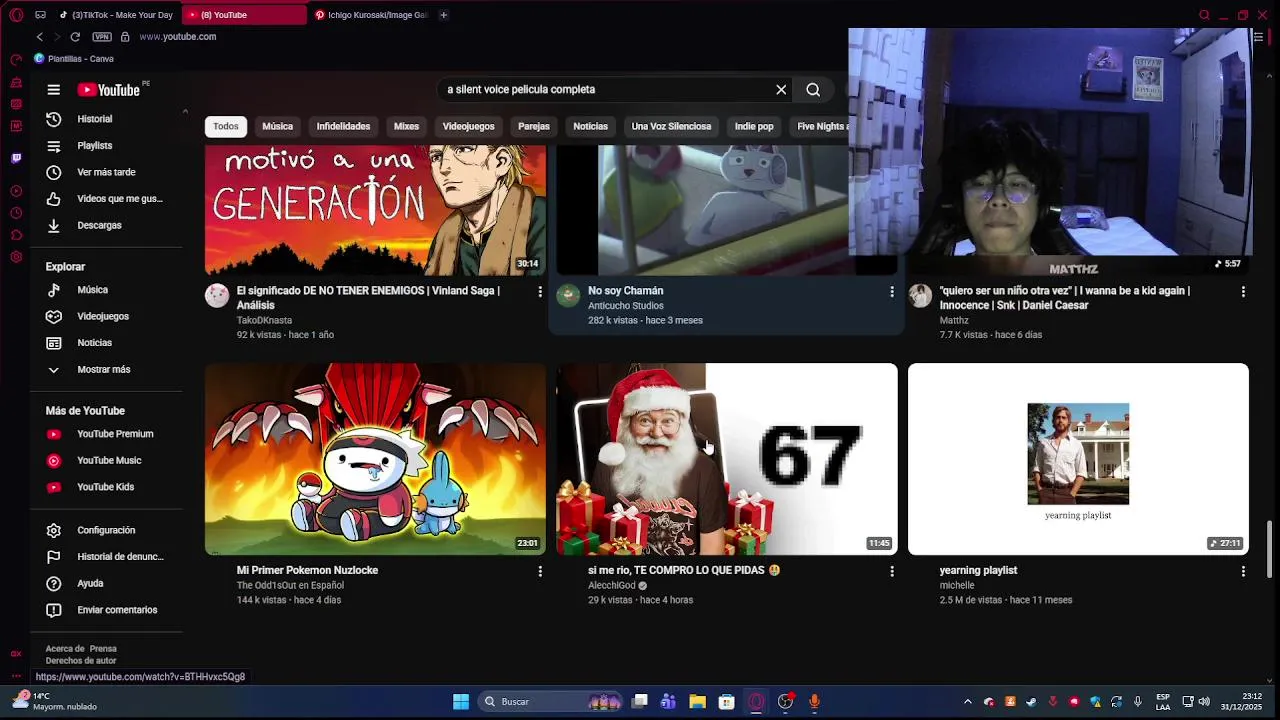This screenshot has width=1280, height=720.
Task: Select the Noticias filter chip
Action: point(590,127)
